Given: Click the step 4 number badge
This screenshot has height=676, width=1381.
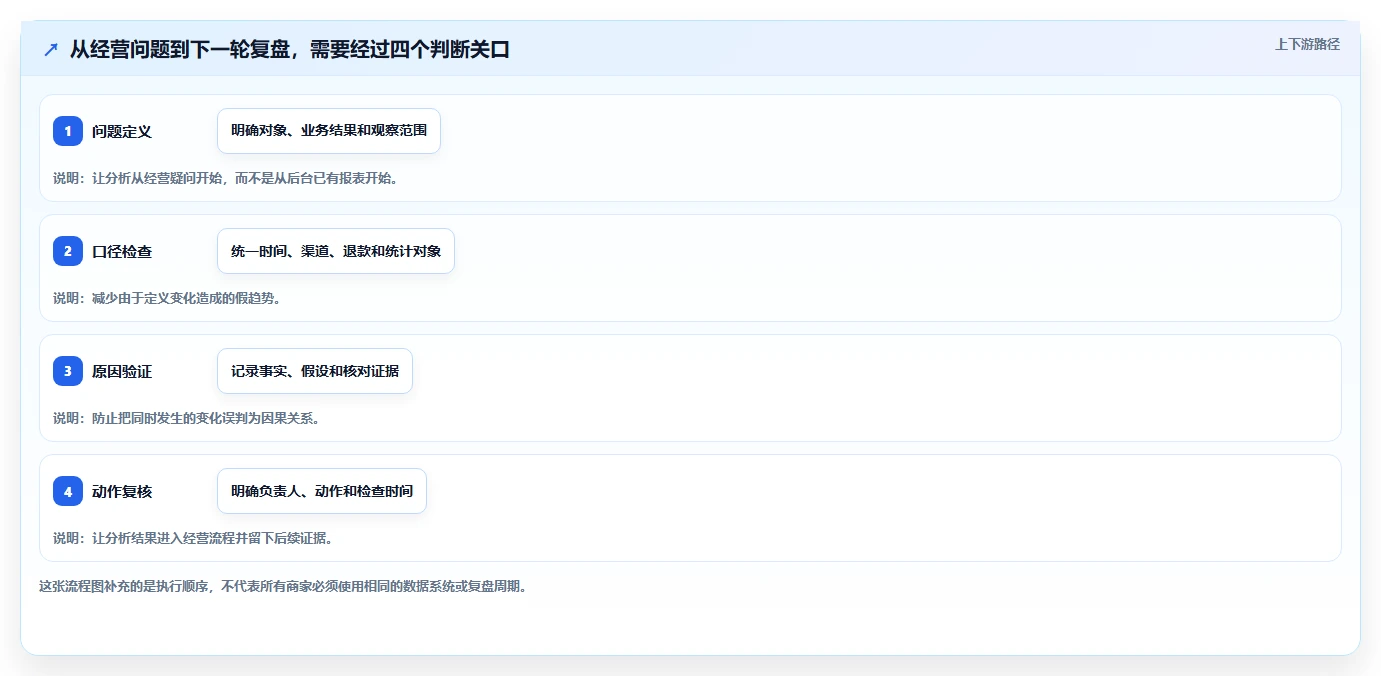Looking at the screenshot, I should (68, 491).
